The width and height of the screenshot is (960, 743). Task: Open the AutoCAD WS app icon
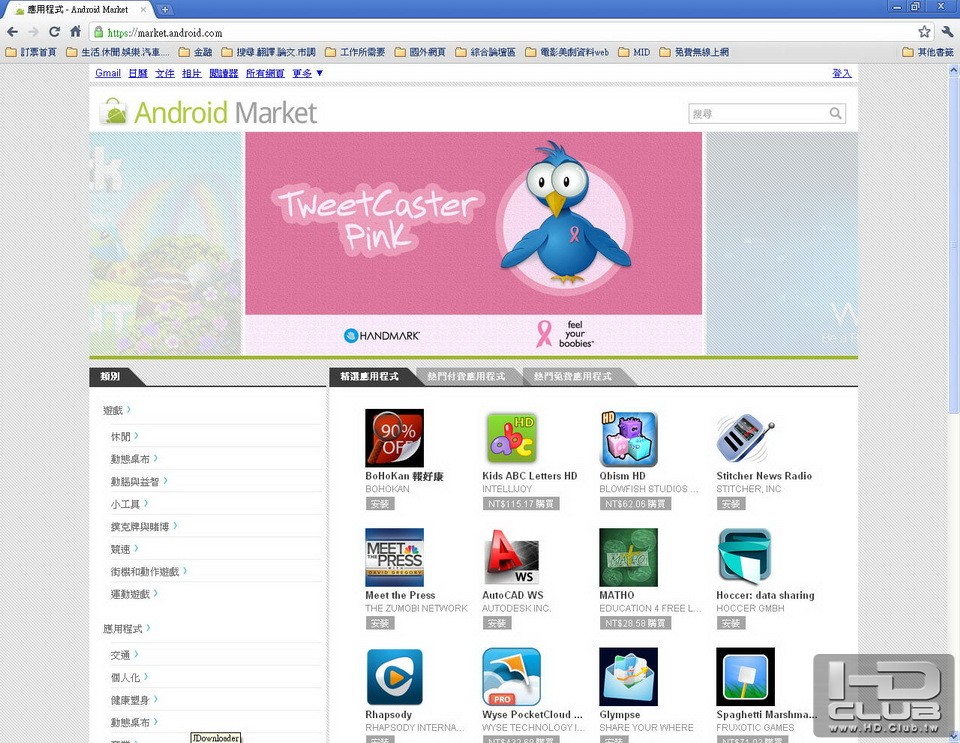(511, 558)
